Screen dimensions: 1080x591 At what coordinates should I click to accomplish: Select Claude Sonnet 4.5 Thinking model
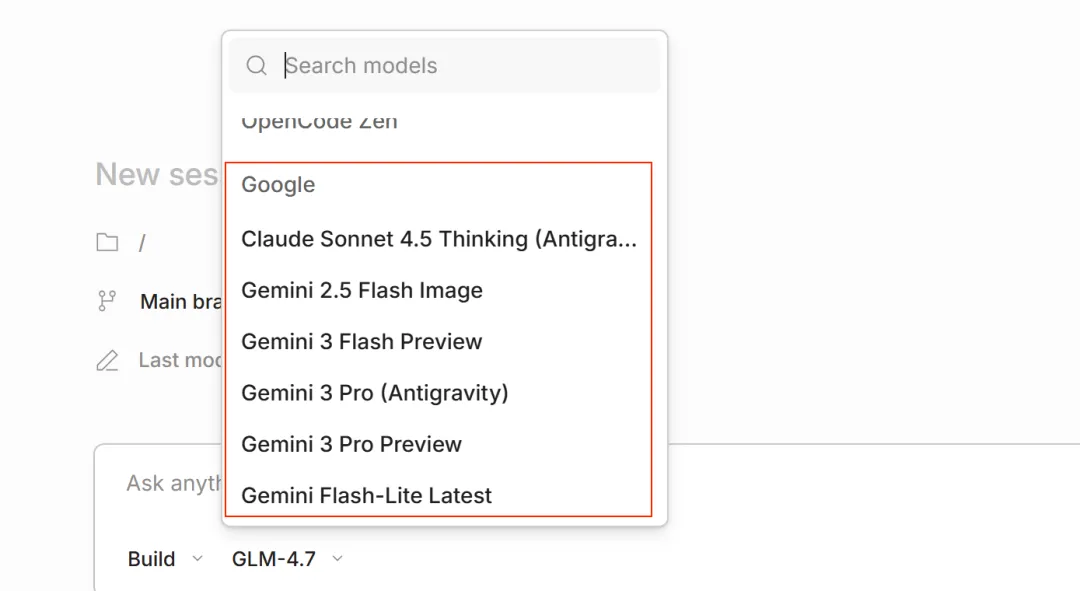438,239
